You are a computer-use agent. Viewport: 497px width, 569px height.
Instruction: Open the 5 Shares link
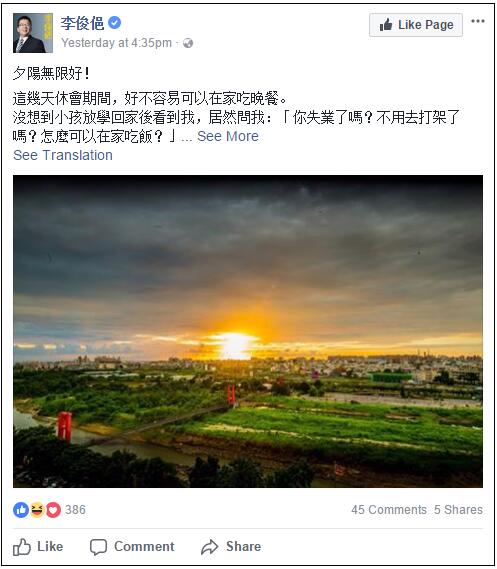(459, 510)
